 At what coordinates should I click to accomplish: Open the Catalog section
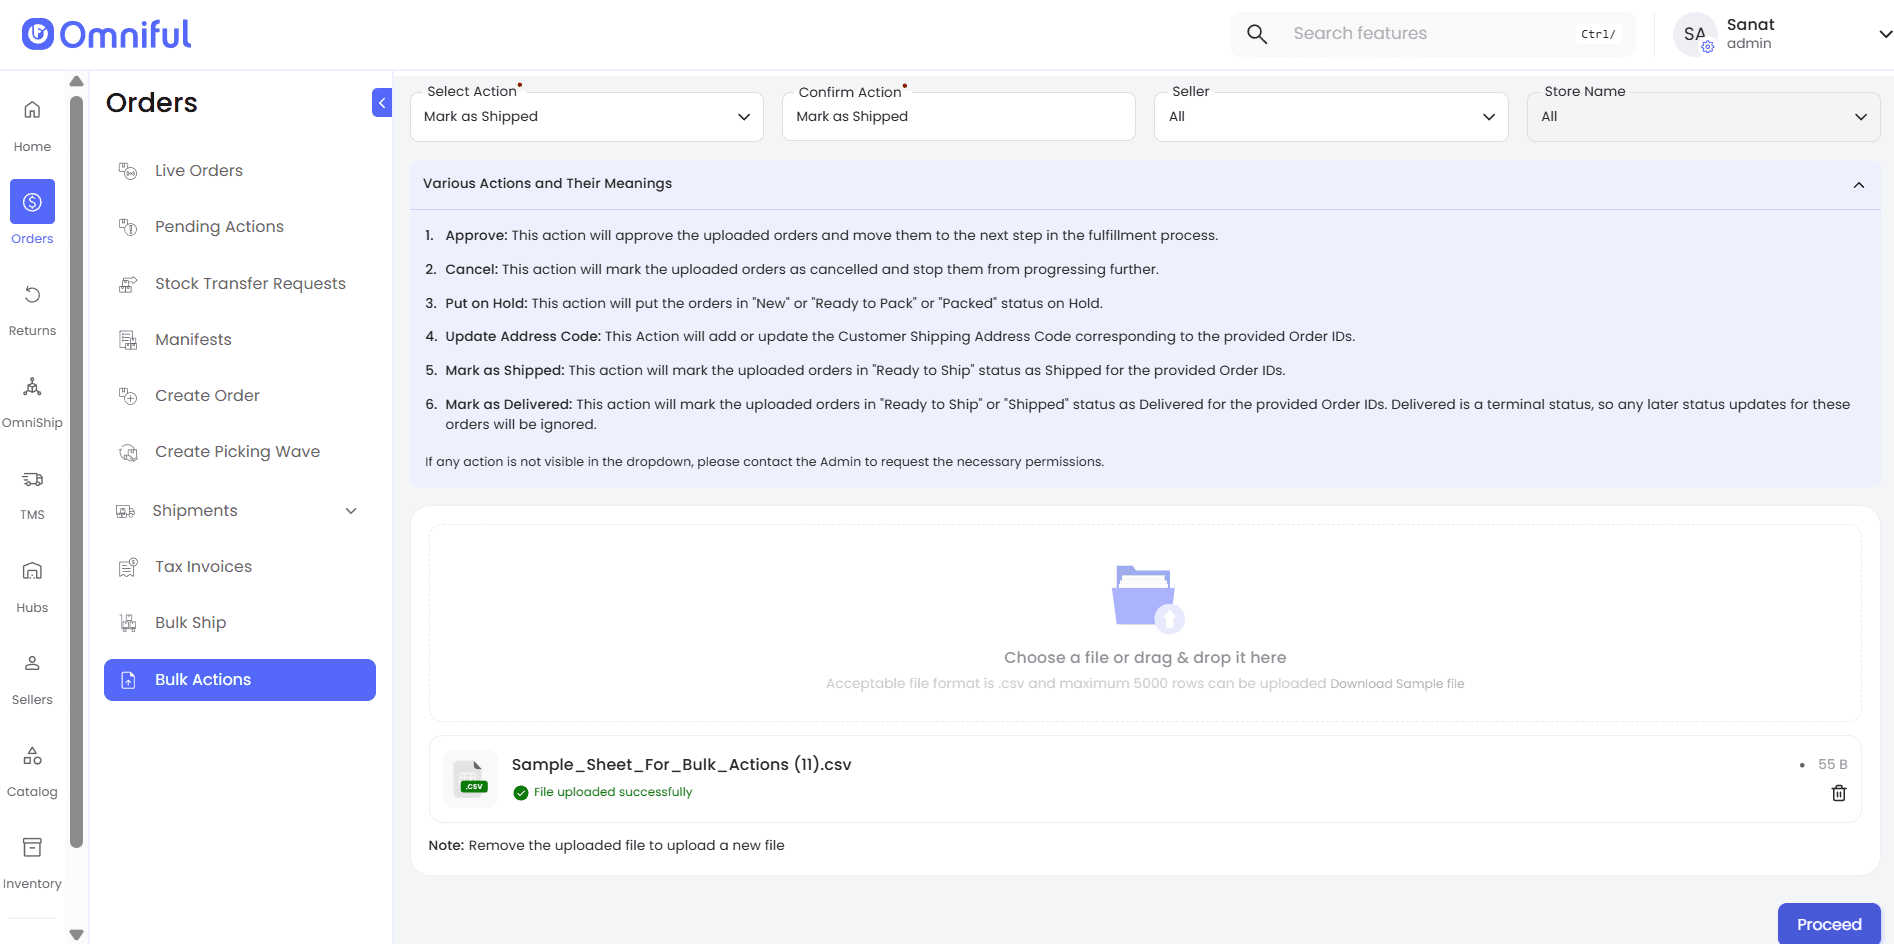coord(32,756)
